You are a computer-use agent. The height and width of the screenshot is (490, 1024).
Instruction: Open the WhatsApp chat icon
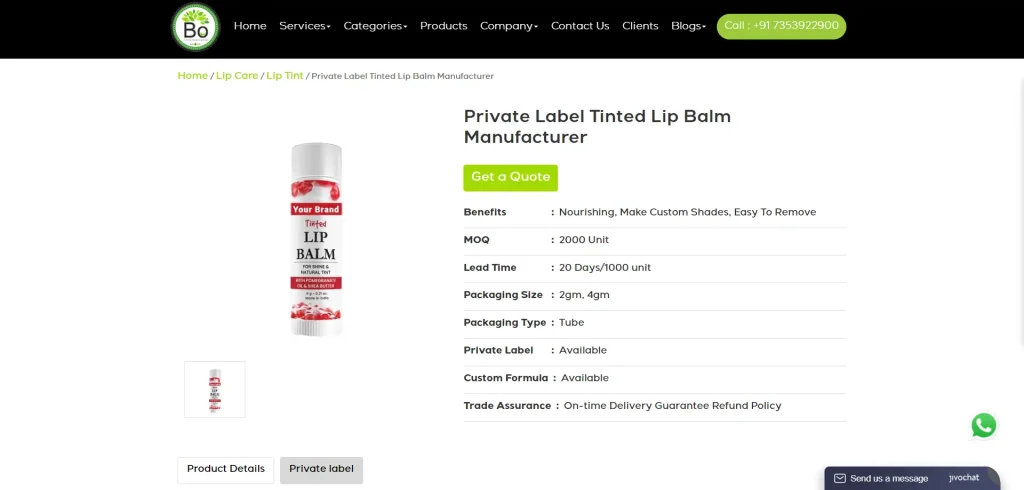click(x=984, y=425)
